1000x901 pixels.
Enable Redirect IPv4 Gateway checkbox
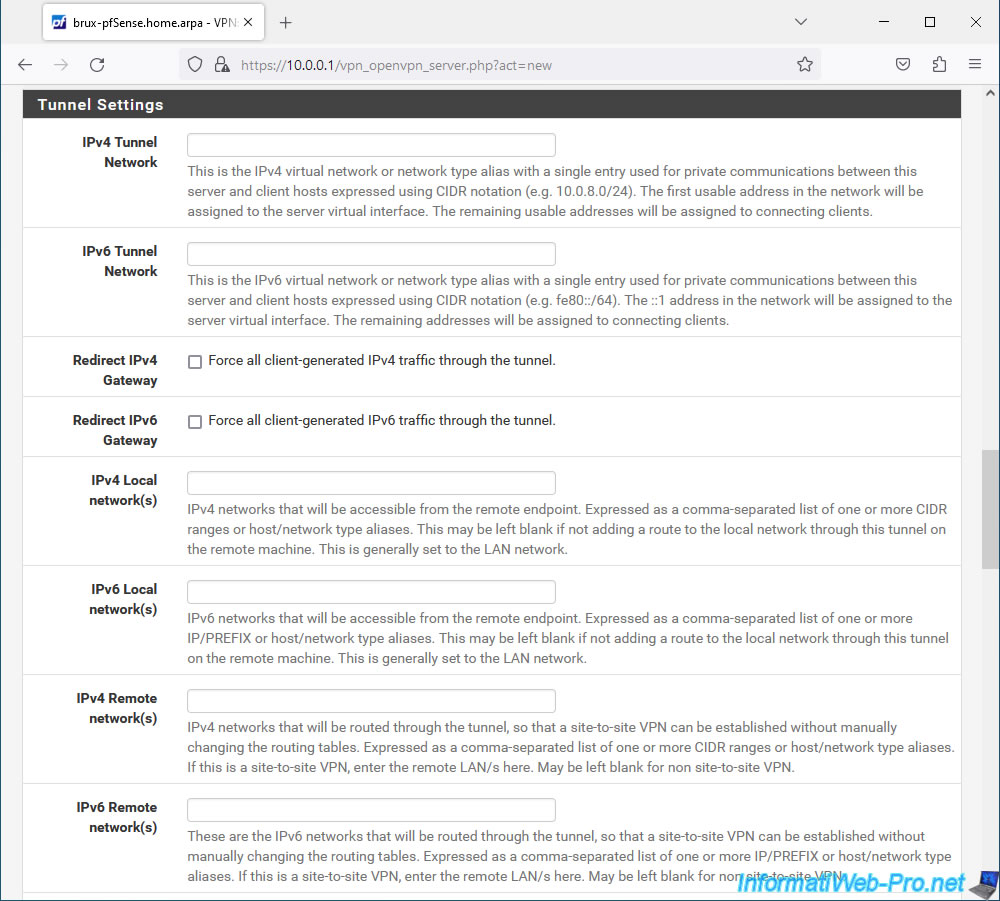pos(195,362)
